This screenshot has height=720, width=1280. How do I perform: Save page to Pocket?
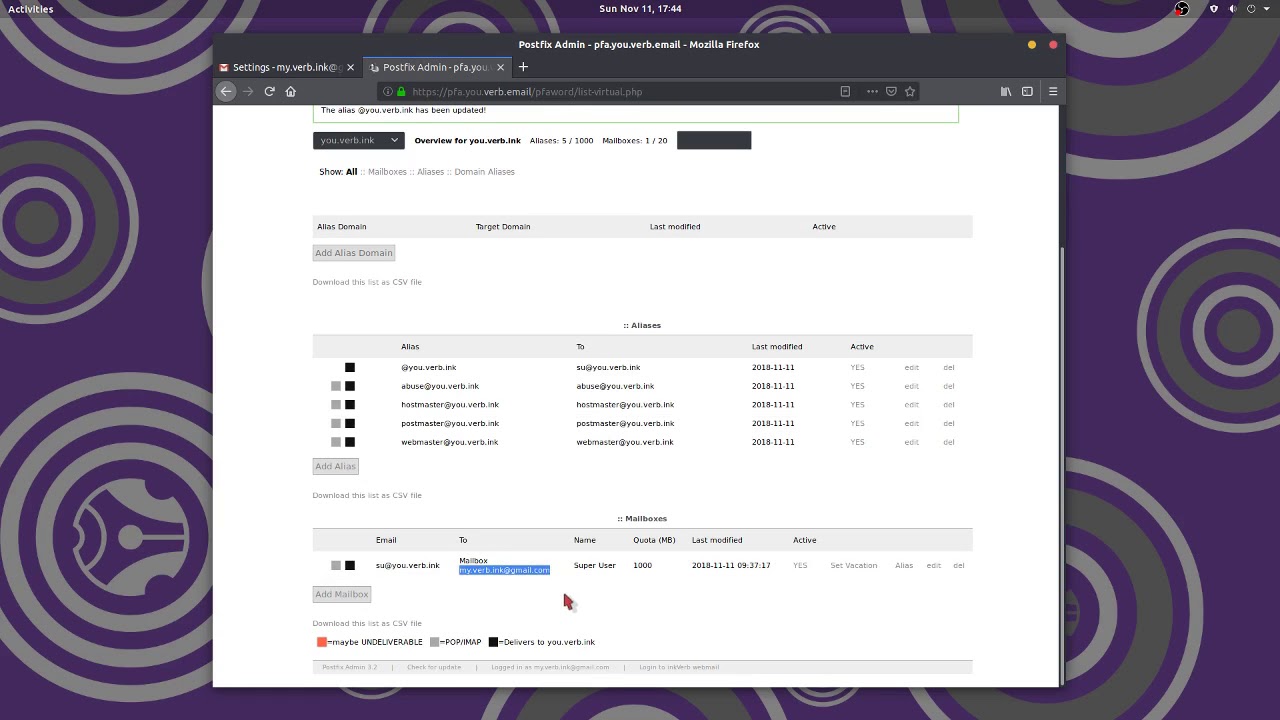coord(891,91)
